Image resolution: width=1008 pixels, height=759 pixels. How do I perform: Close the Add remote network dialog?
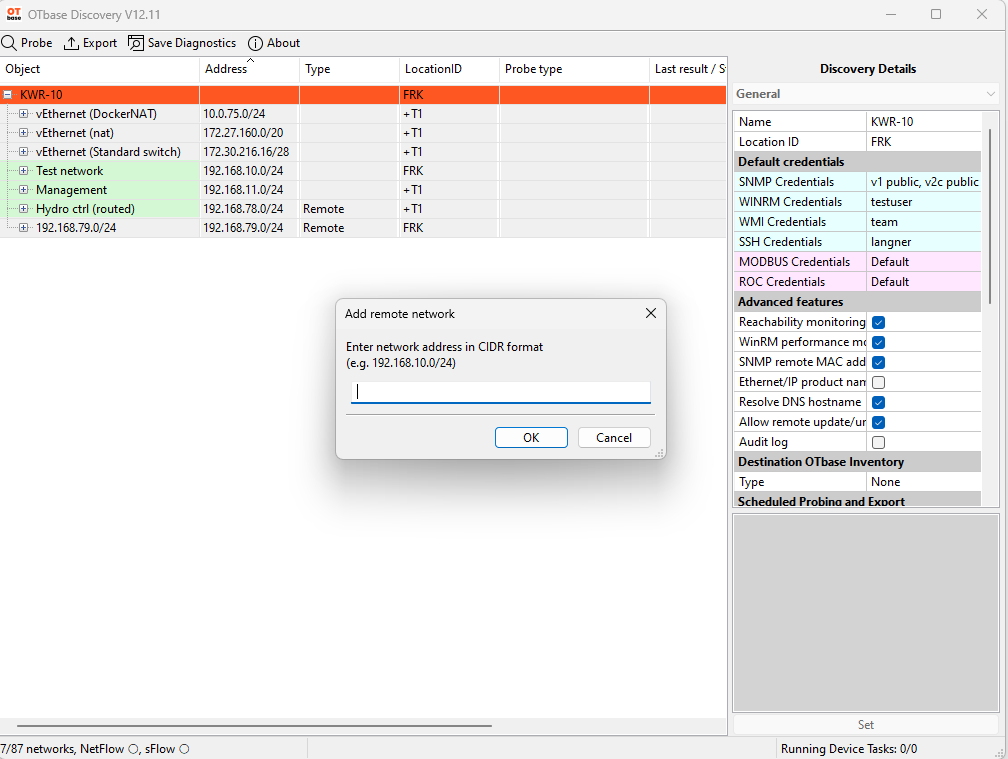pyautogui.click(x=651, y=313)
